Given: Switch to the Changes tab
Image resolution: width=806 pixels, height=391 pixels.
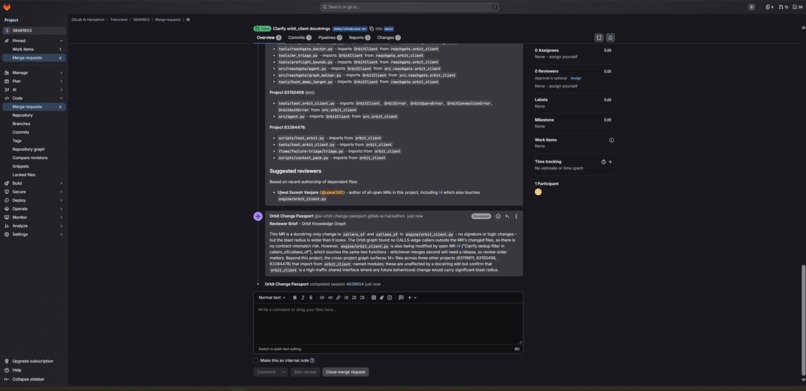Looking at the screenshot, I should (x=389, y=38).
